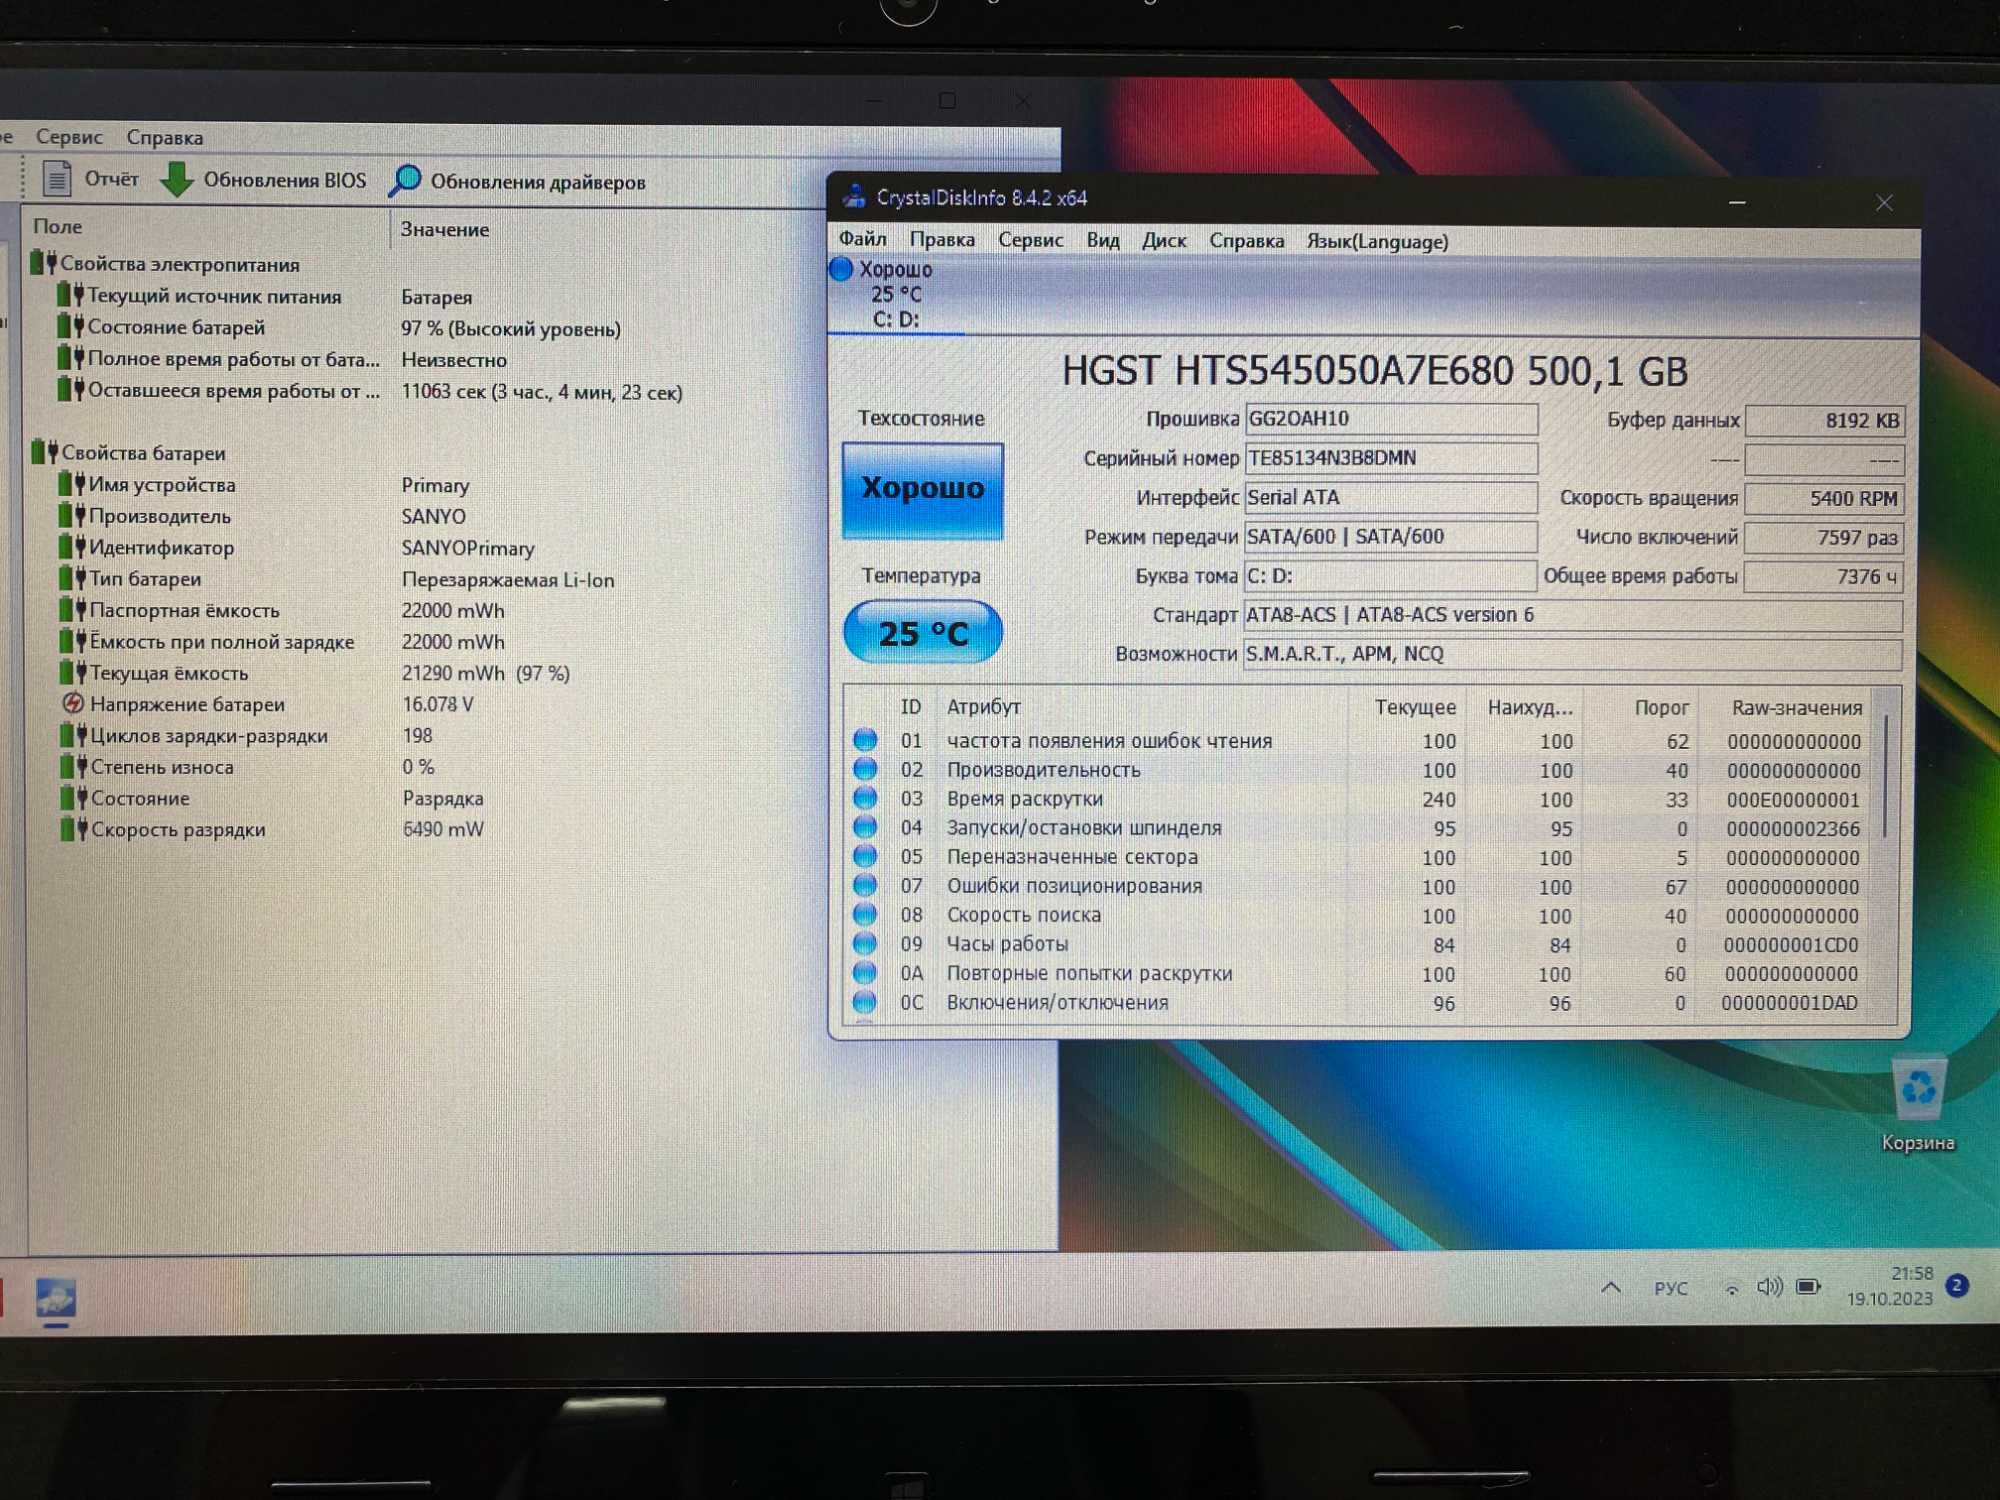Open the Сервис menu in AIDA64 window
Image resolution: width=2000 pixels, height=1500 pixels.
click(x=69, y=137)
